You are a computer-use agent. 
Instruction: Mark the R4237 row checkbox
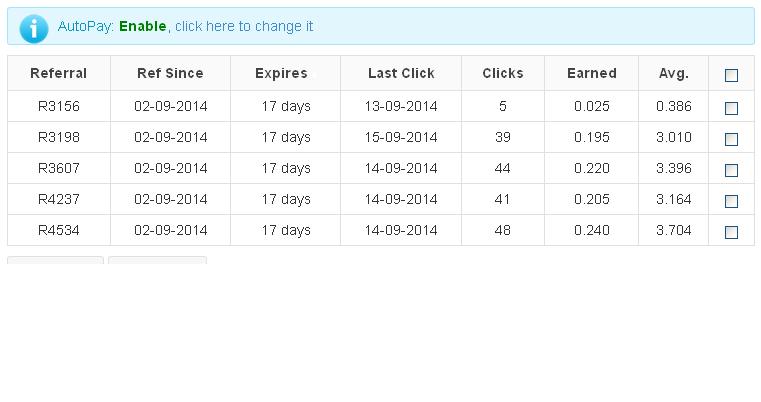pos(731,201)
